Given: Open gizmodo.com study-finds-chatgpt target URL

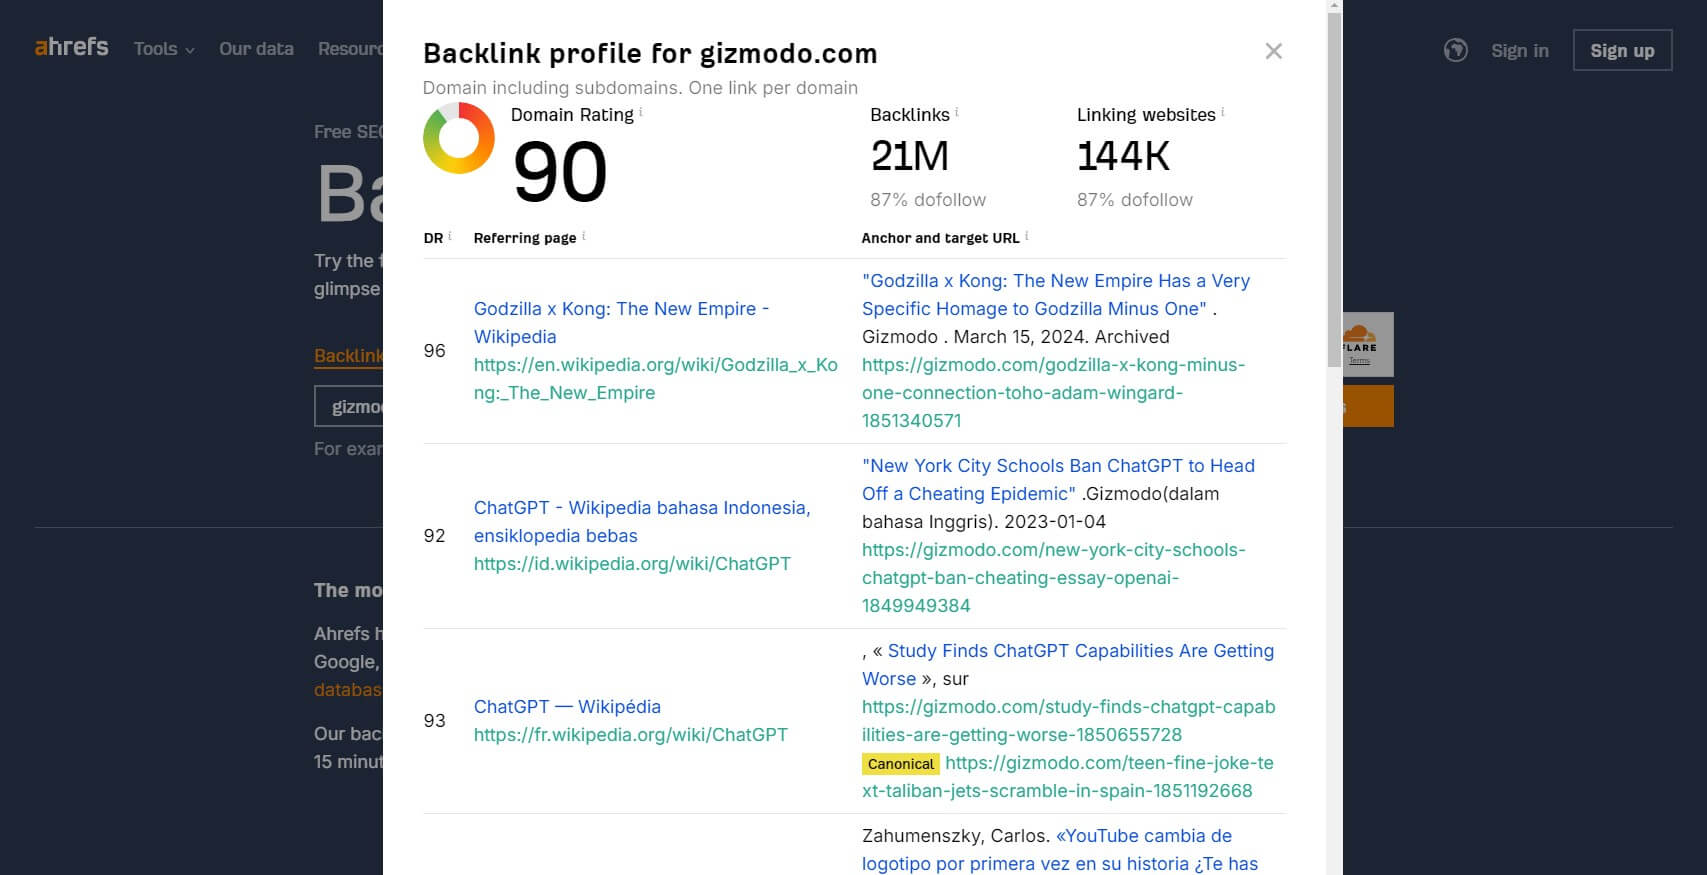Looking at the screenshot, I should pyautogui.click(x=1068, y=721).
